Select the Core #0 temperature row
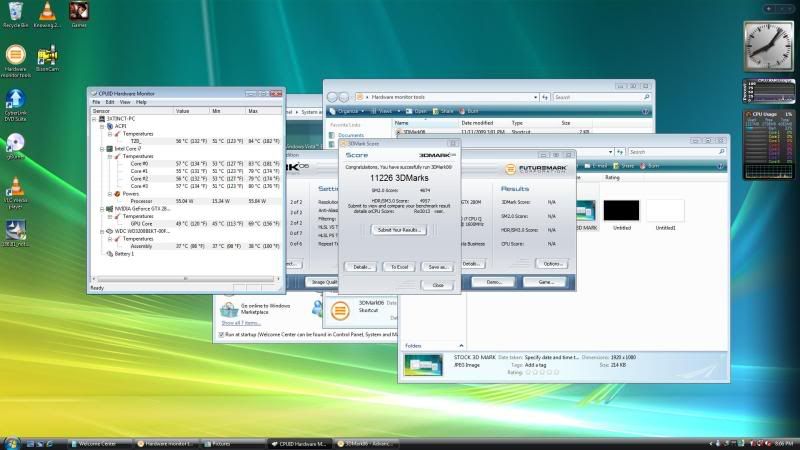Image resolution: width=800 pixels, height=450 pixels. (x=186, y=164)
